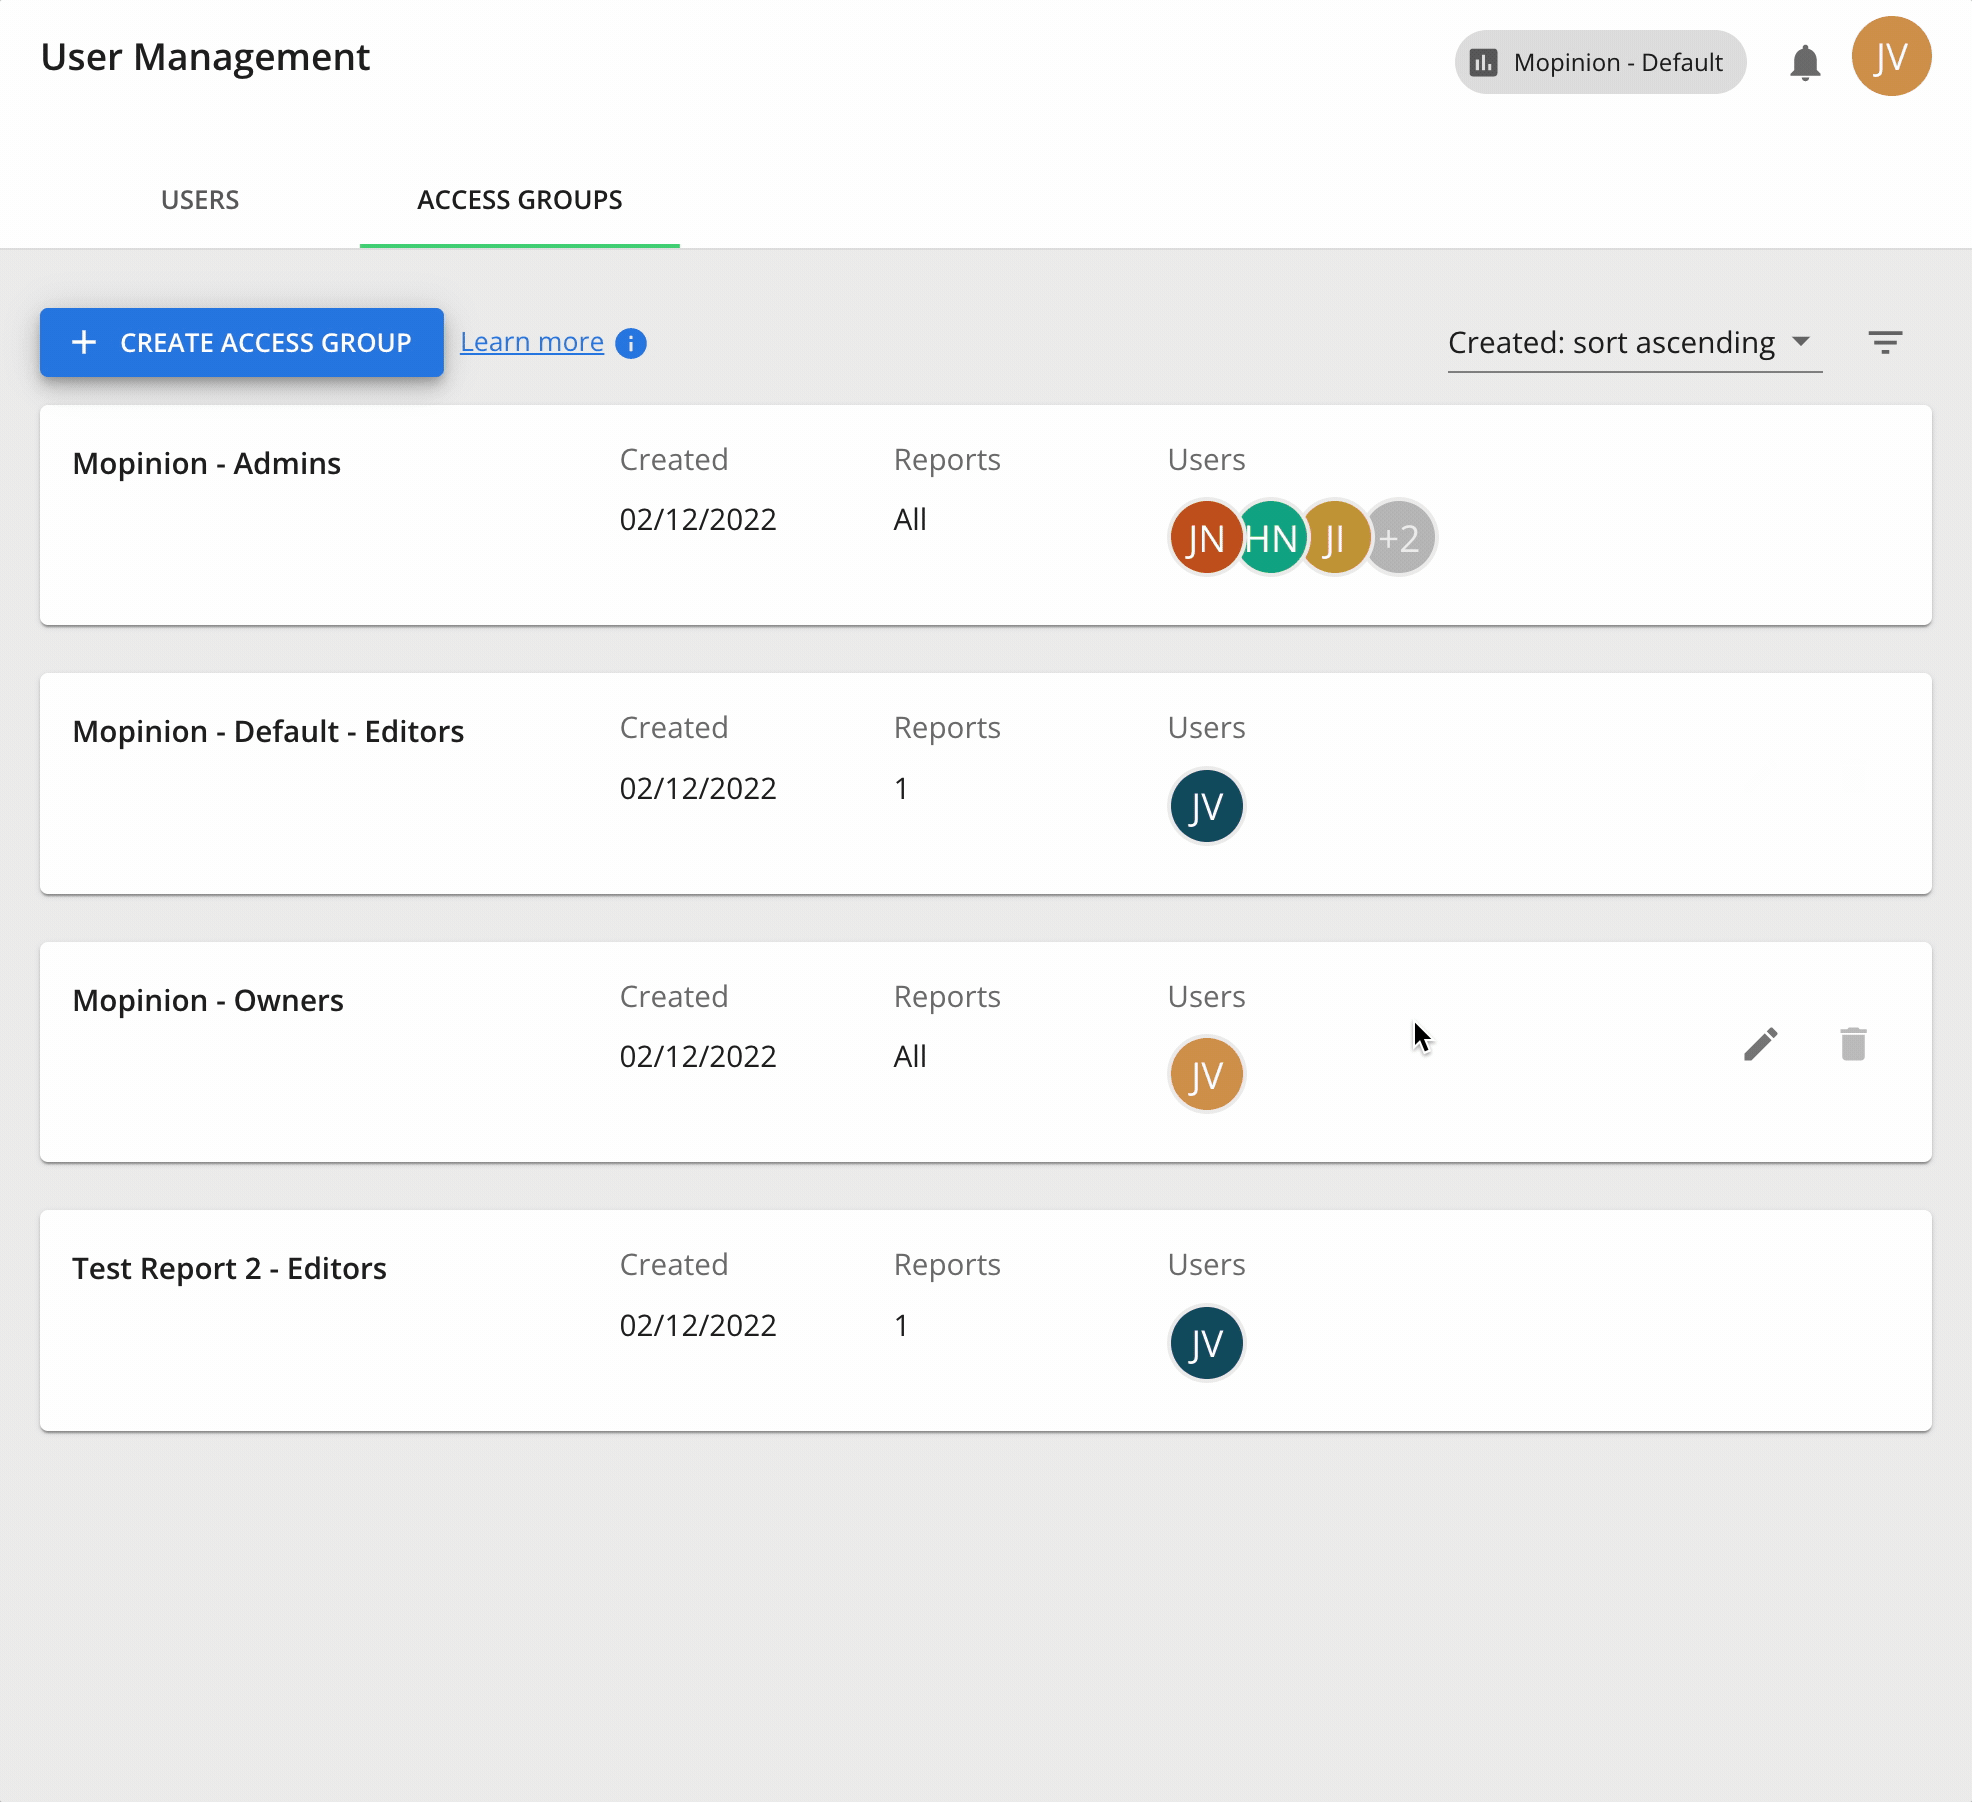The image size is (1972, 1802).
Task: Open your JV profile avatar
Action: [1891, 57]
